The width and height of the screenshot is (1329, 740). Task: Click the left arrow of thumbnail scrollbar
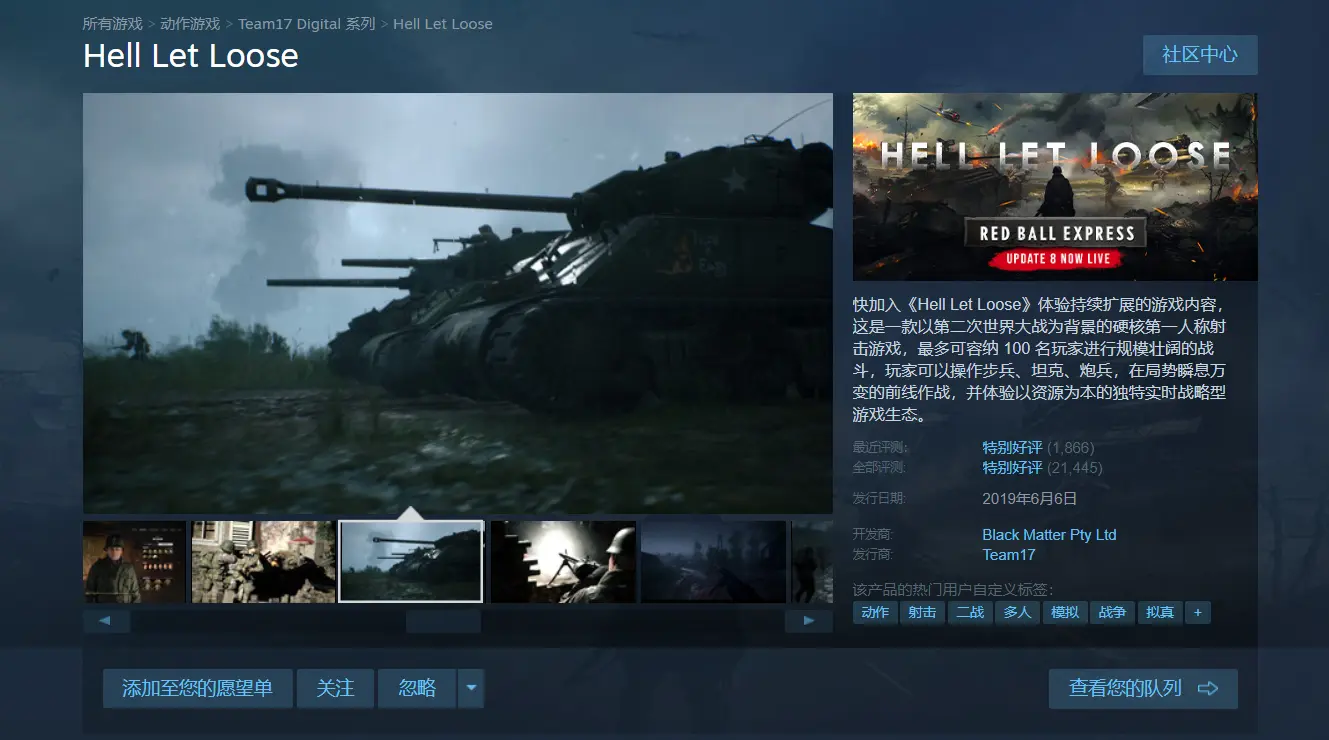(x=106, y=622)
